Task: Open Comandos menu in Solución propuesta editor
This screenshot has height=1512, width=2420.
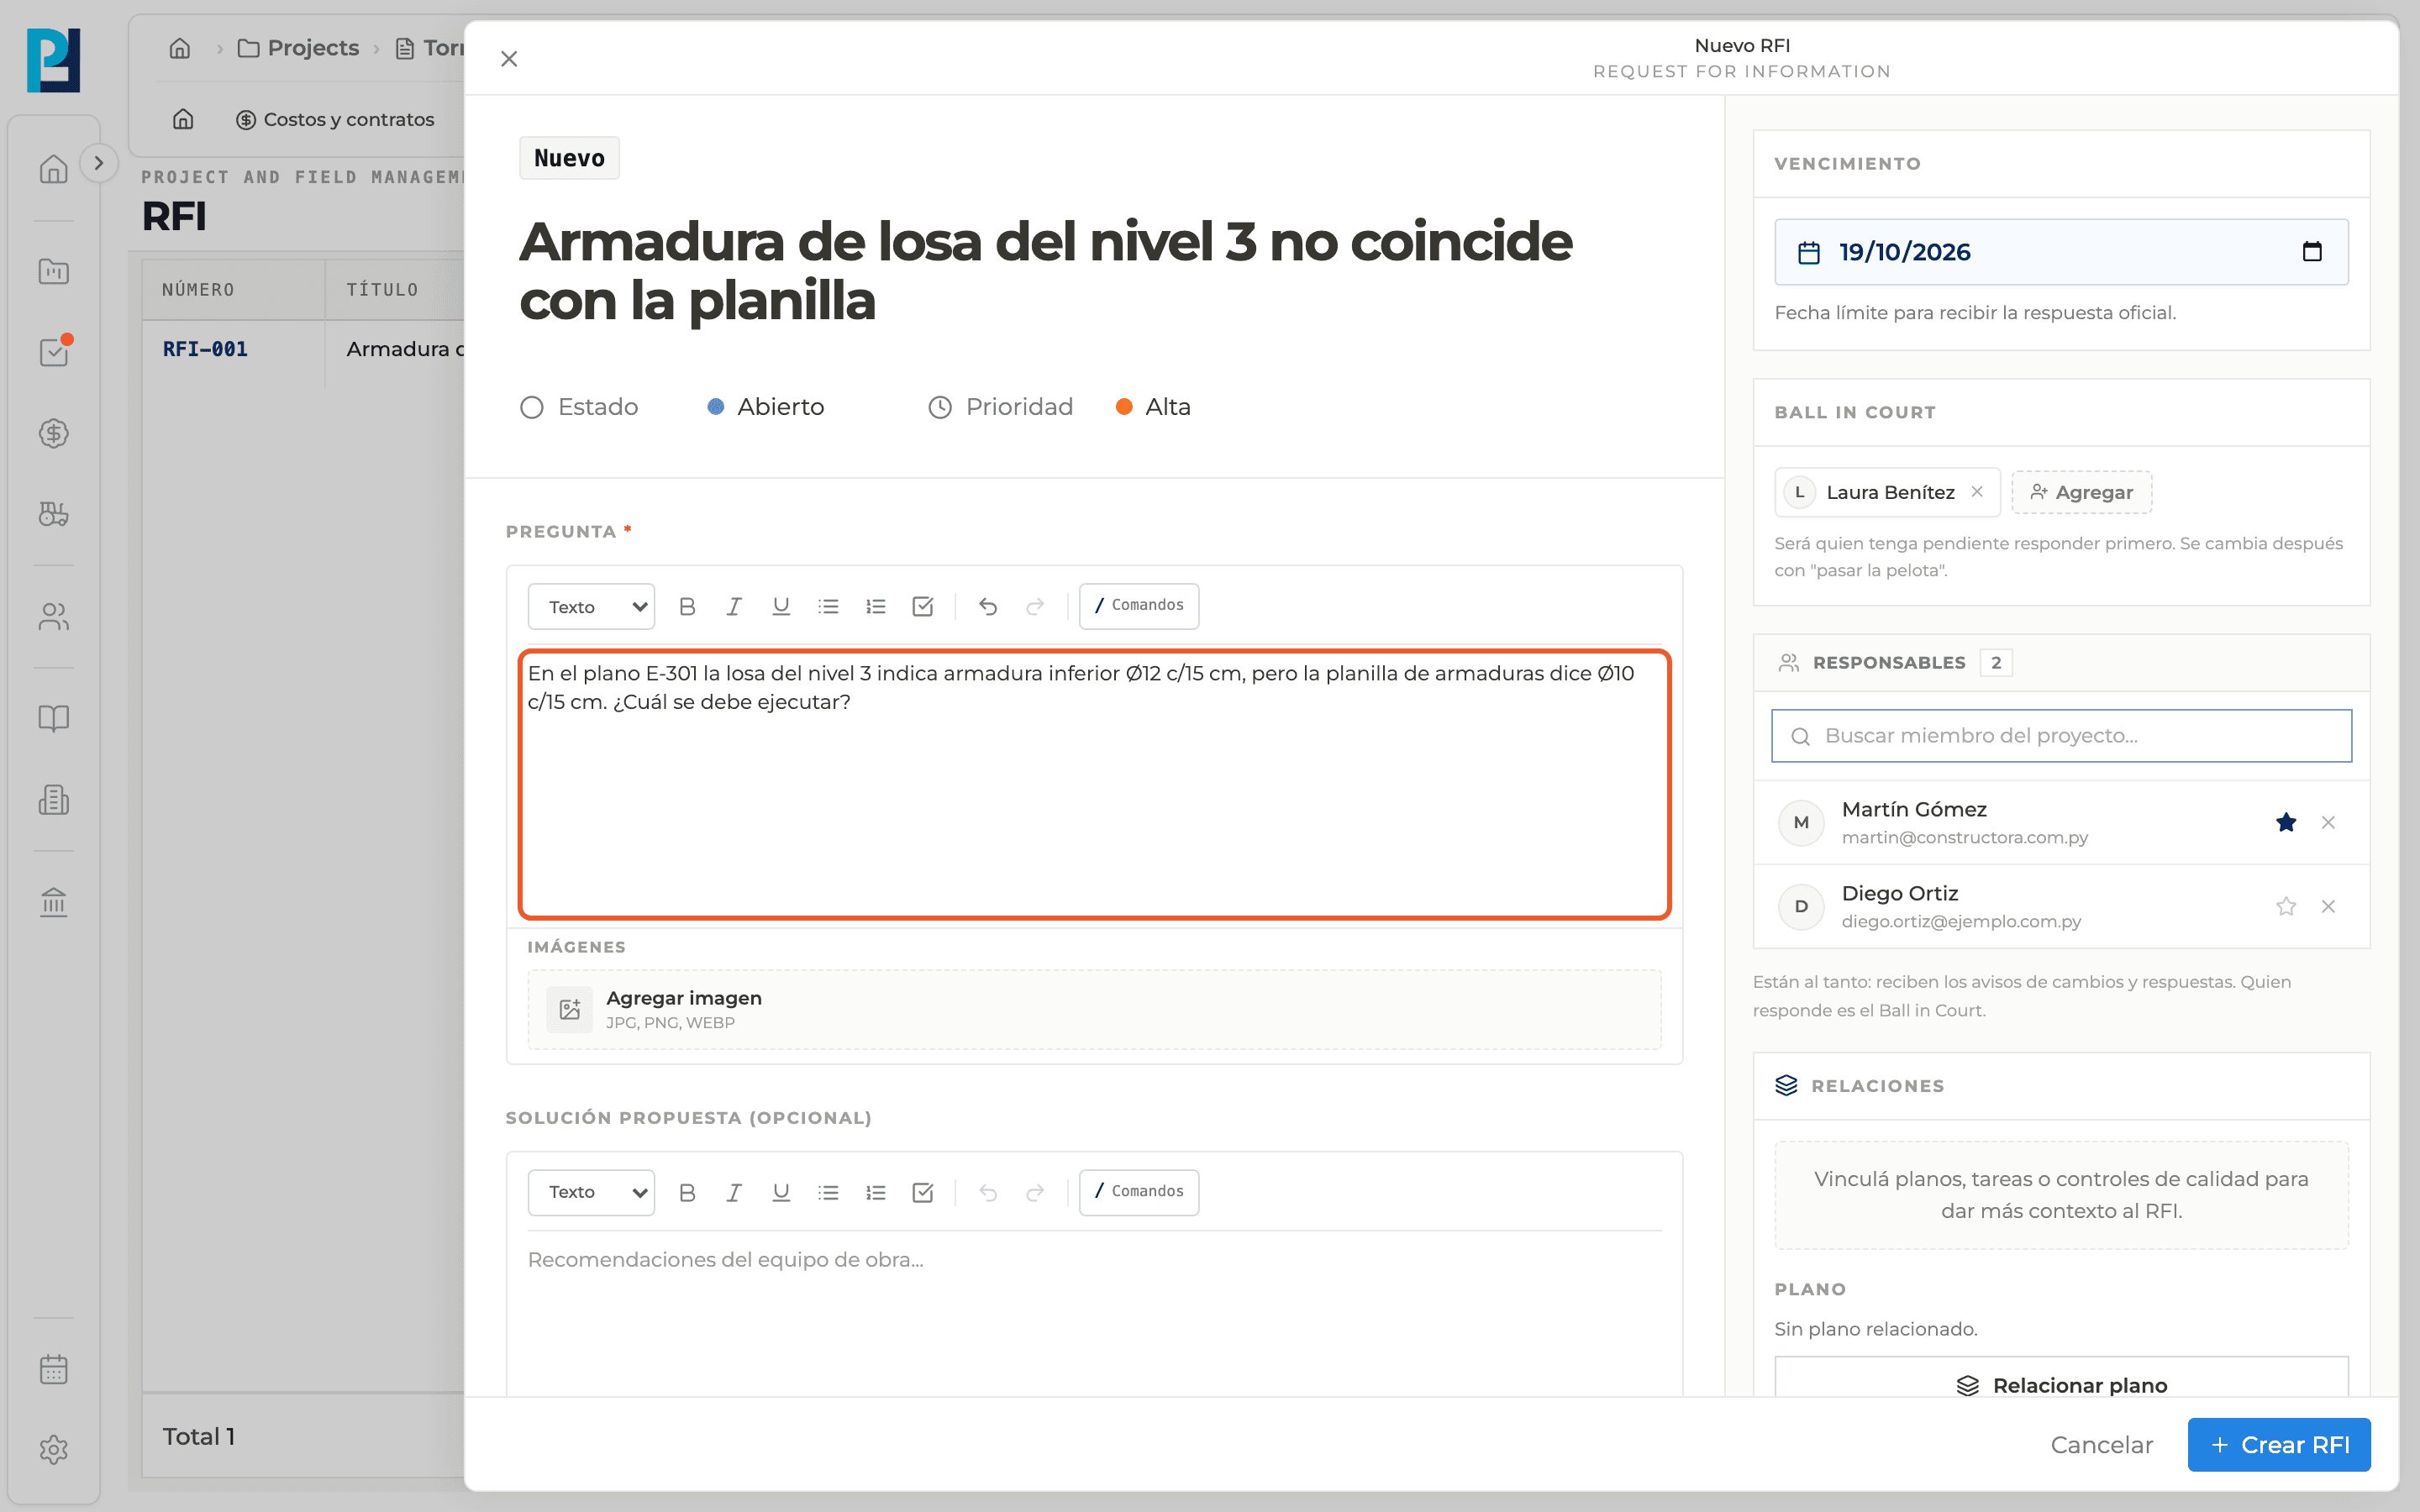Action: (x=1139, y=1192)
